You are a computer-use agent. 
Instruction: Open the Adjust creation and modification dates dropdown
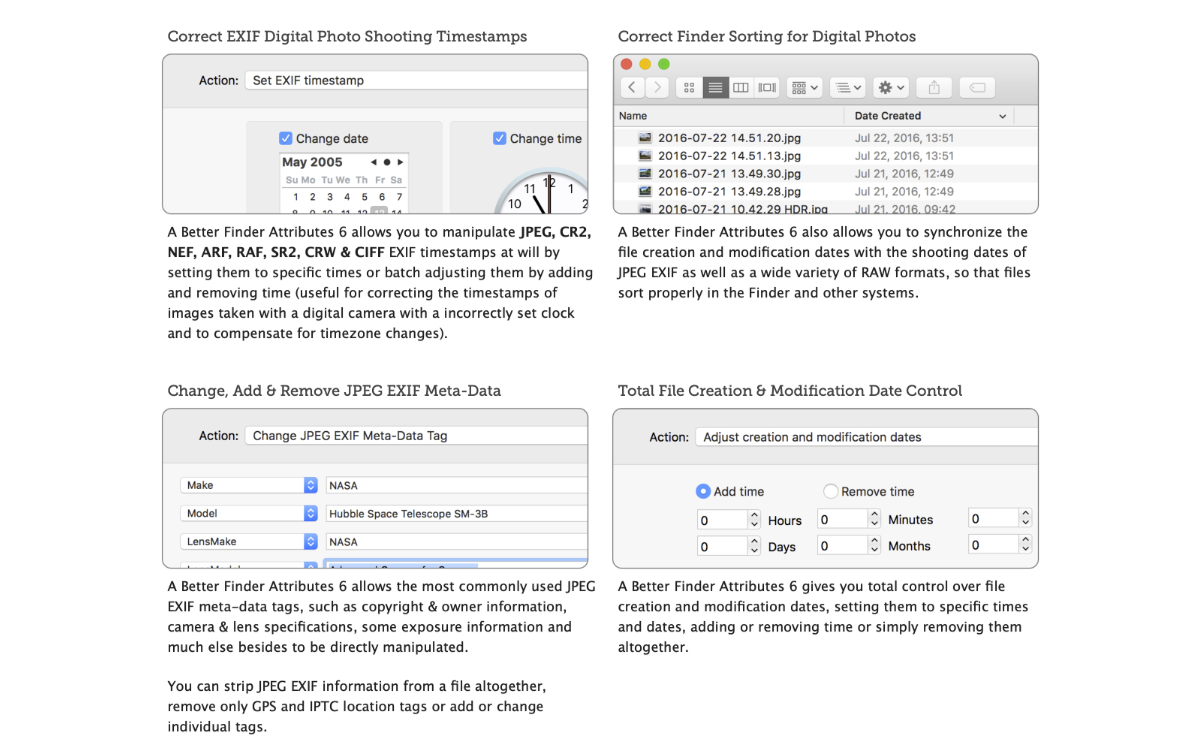866,437
